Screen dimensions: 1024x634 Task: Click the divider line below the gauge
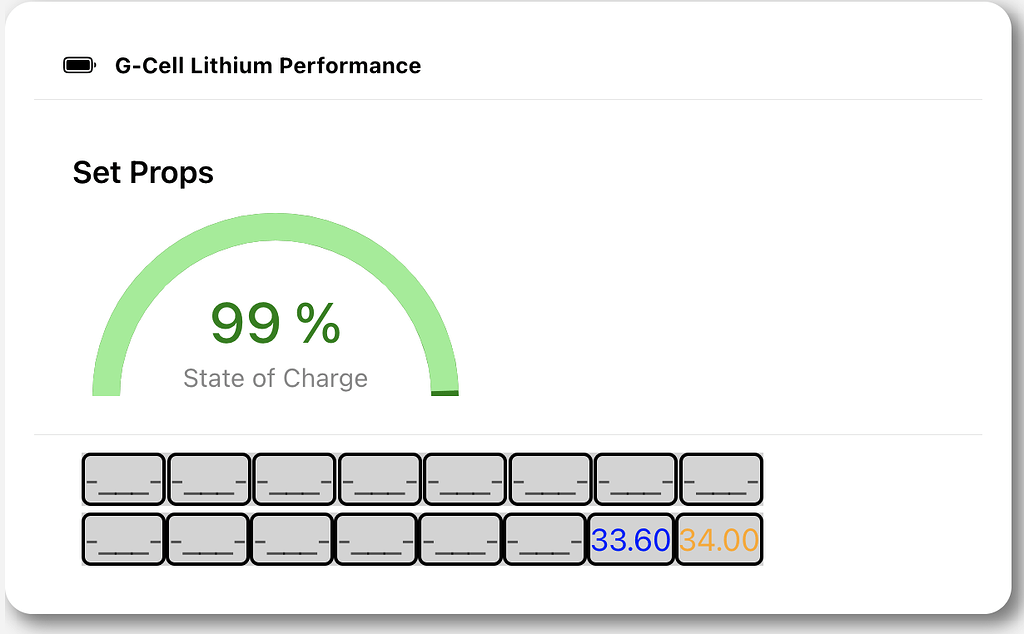click(x=508, y=434)
